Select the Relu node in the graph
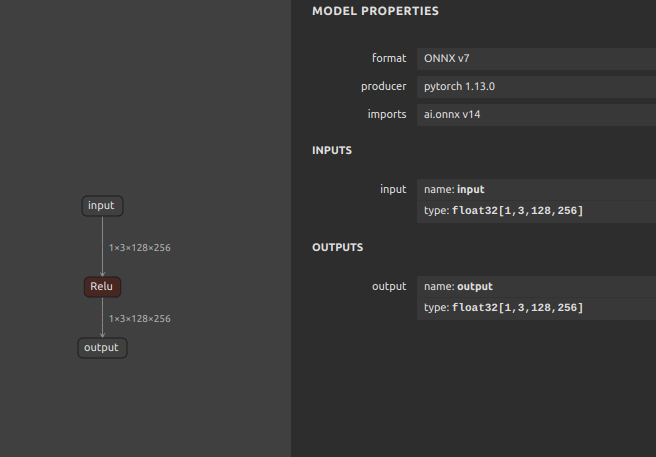Image resolution: width=656 pixels, height=457 pixels. coord(102,287)
